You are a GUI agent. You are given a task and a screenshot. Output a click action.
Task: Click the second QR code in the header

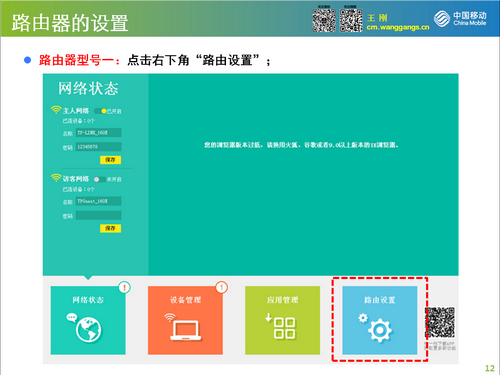pyautogui.click(x=351, y=20)
